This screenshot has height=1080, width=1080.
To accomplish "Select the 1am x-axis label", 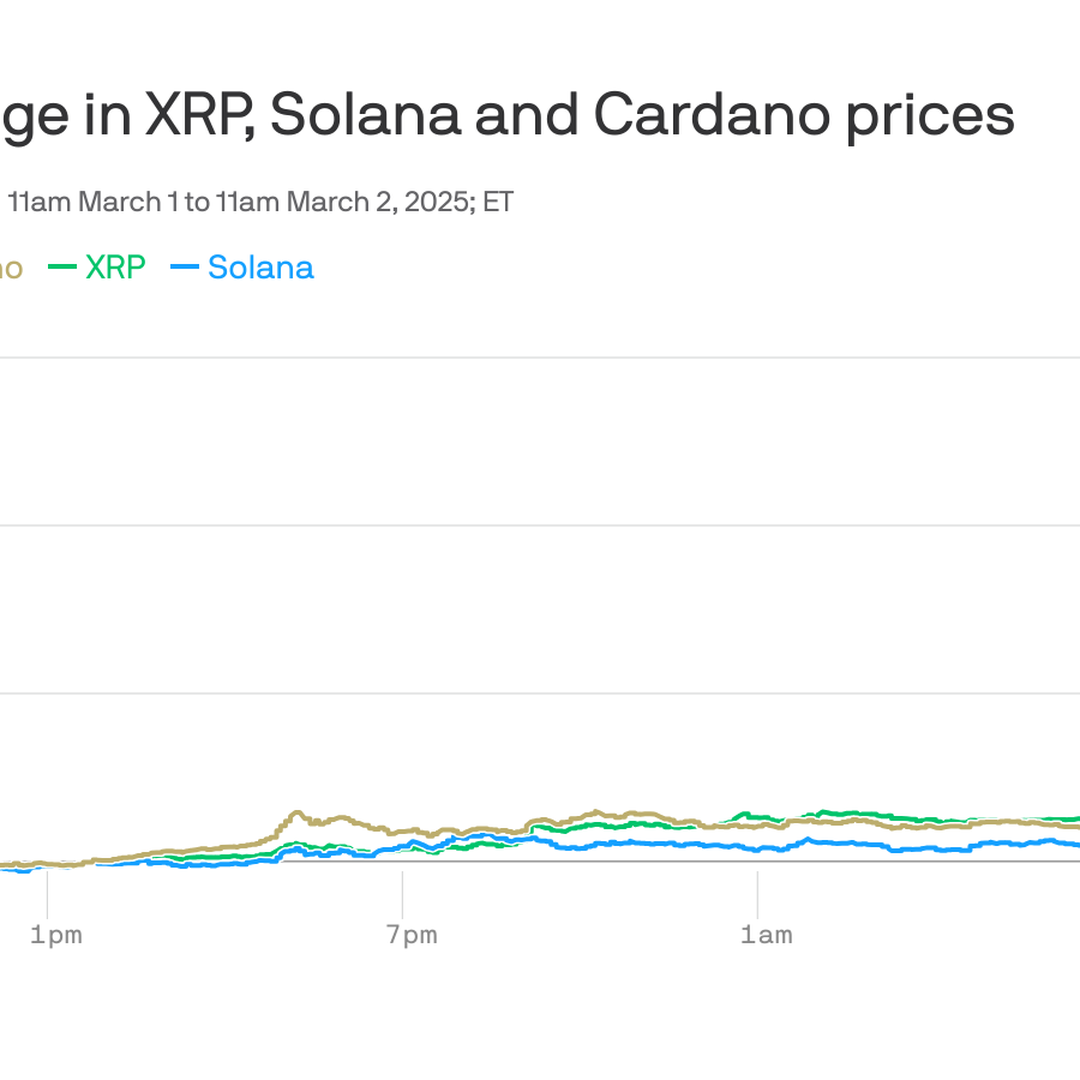I will click(766, 935).
